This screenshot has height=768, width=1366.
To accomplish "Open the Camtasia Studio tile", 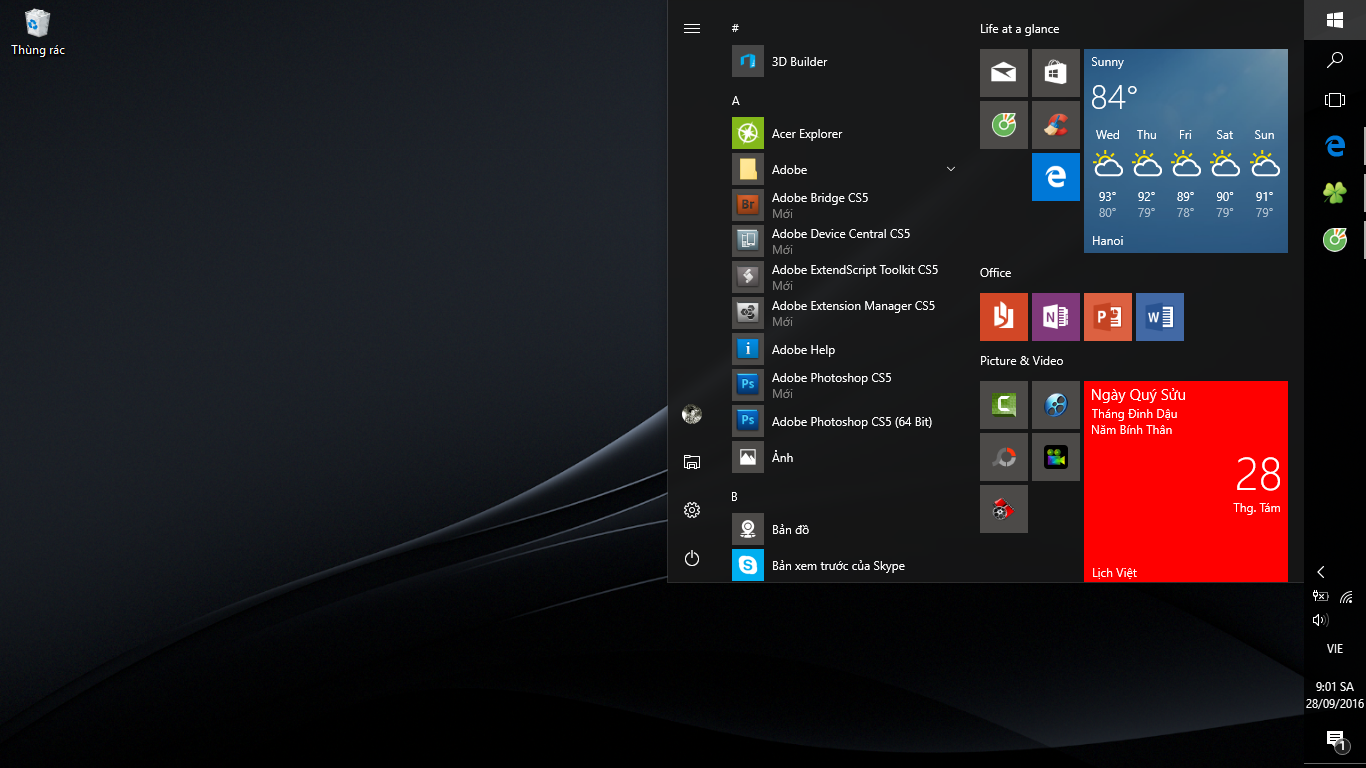I will pyautogui.click(x=1004, y=405).
